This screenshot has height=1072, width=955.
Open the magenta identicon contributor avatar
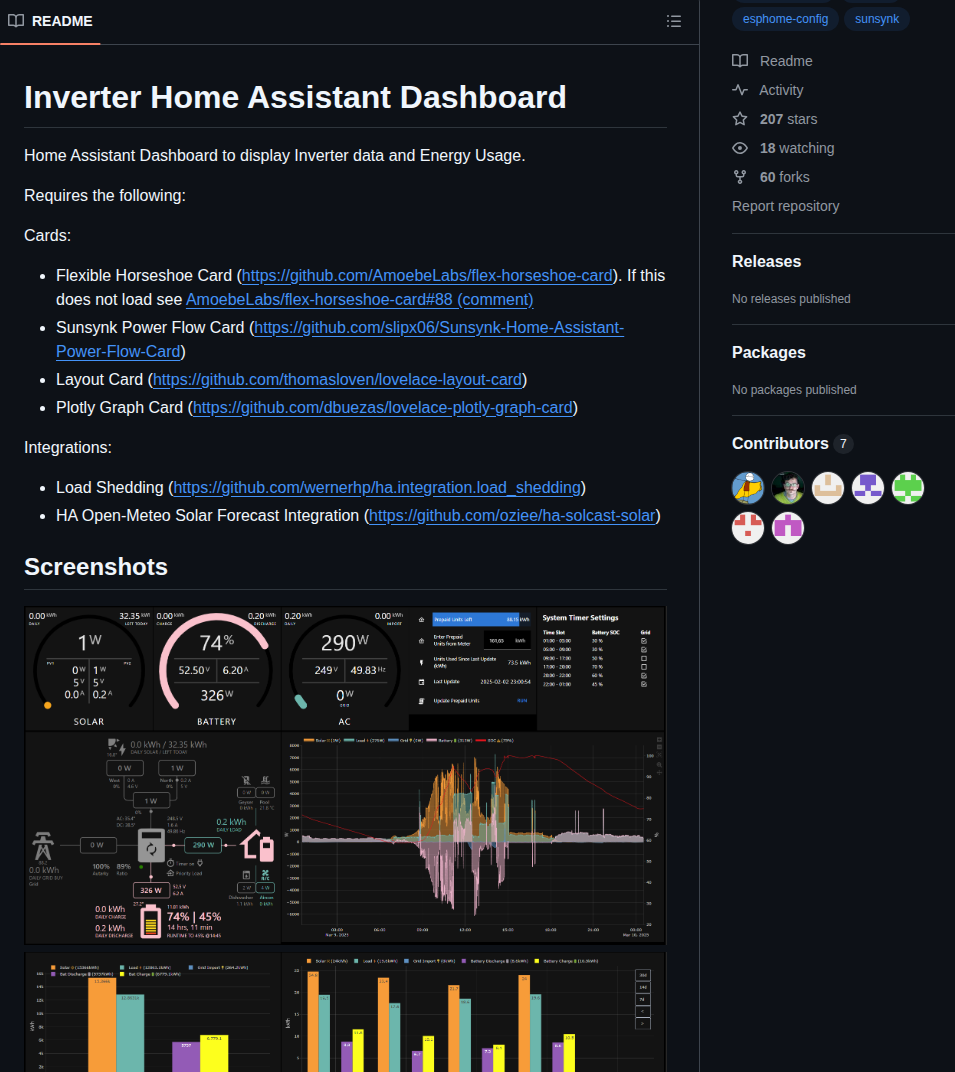[788, 528]
